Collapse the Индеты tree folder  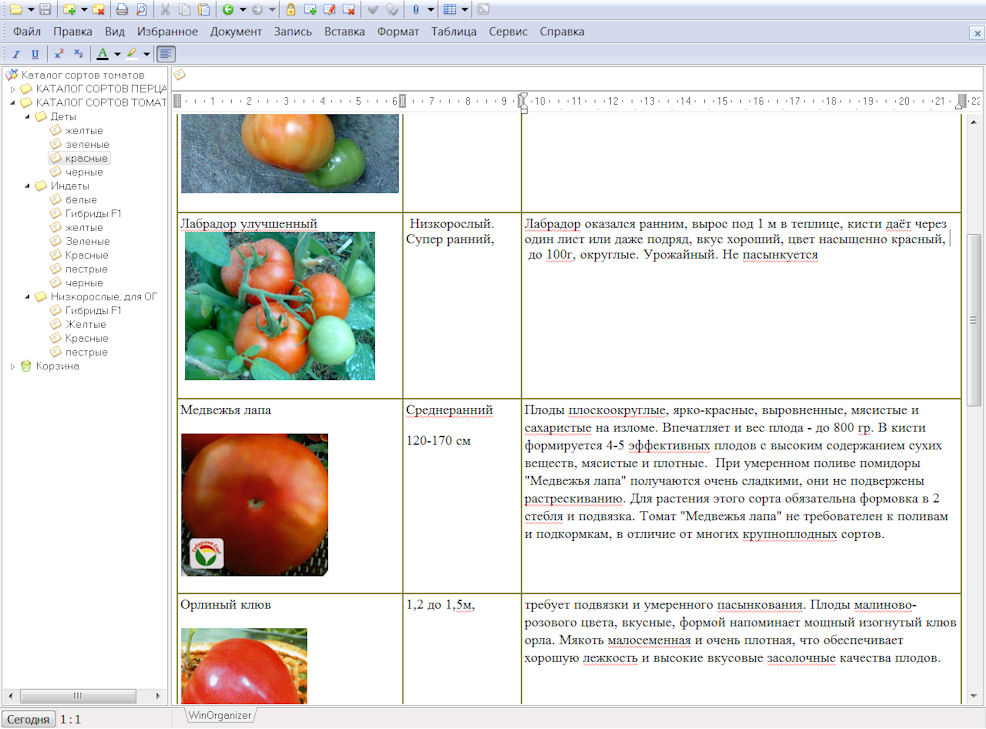click(x=27, y=186)
